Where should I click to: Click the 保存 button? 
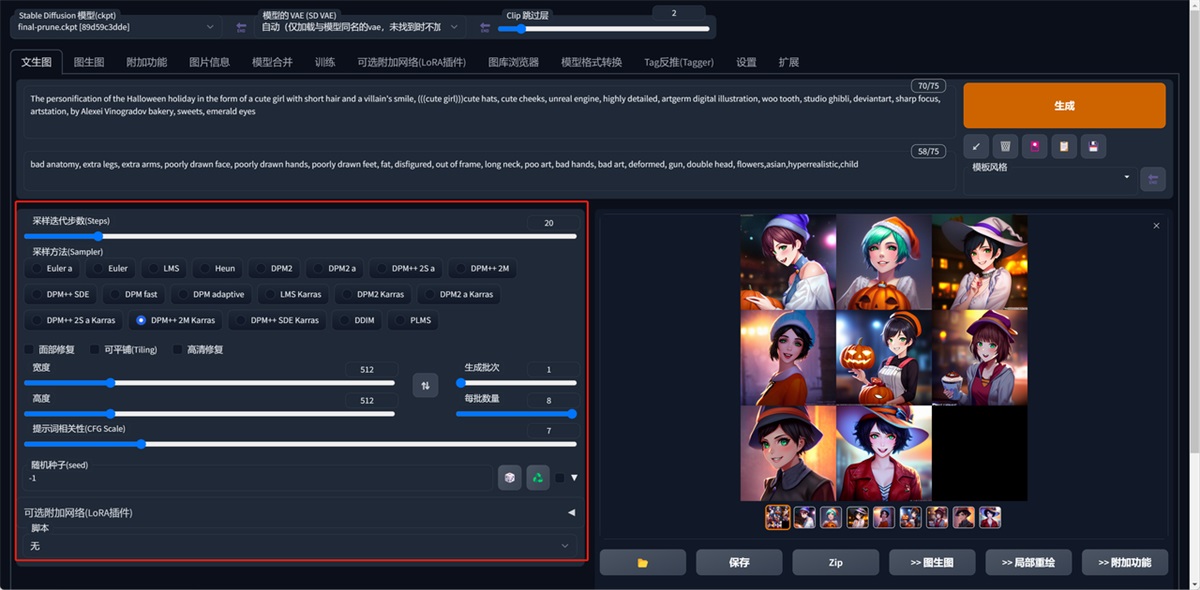739,562
